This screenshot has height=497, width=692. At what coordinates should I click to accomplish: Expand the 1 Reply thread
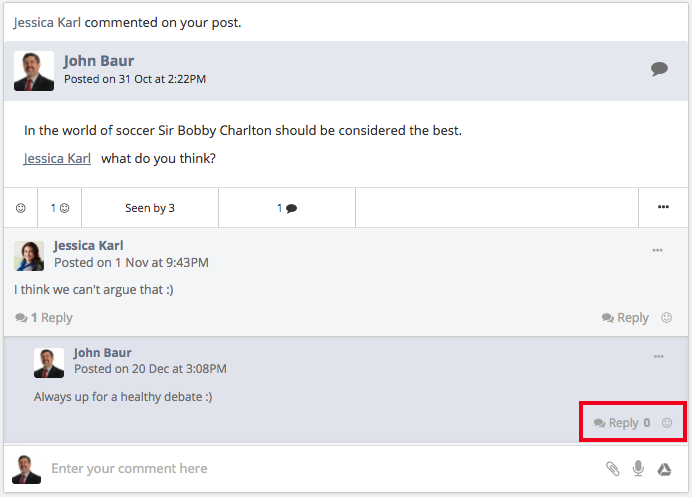[44, 317]
